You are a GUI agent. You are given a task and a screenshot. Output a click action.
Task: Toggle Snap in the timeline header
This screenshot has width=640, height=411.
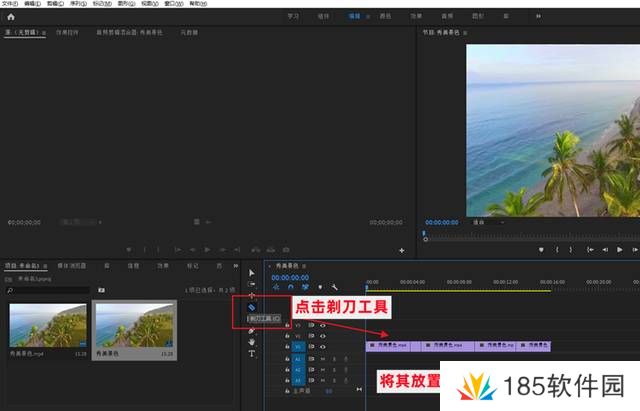click(x=290, y=287)
